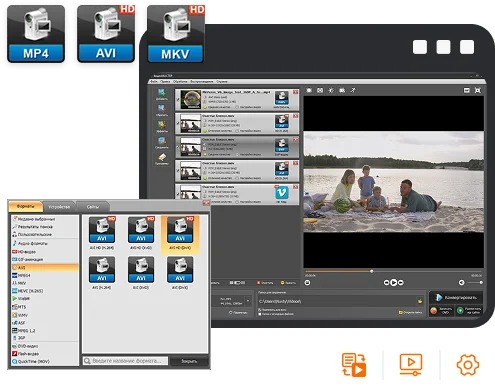Screen dimensions: 495x392
Task: Uncheck the soap-bubble video checkbox
Action: pyautogui.click(x=178, y=99)
